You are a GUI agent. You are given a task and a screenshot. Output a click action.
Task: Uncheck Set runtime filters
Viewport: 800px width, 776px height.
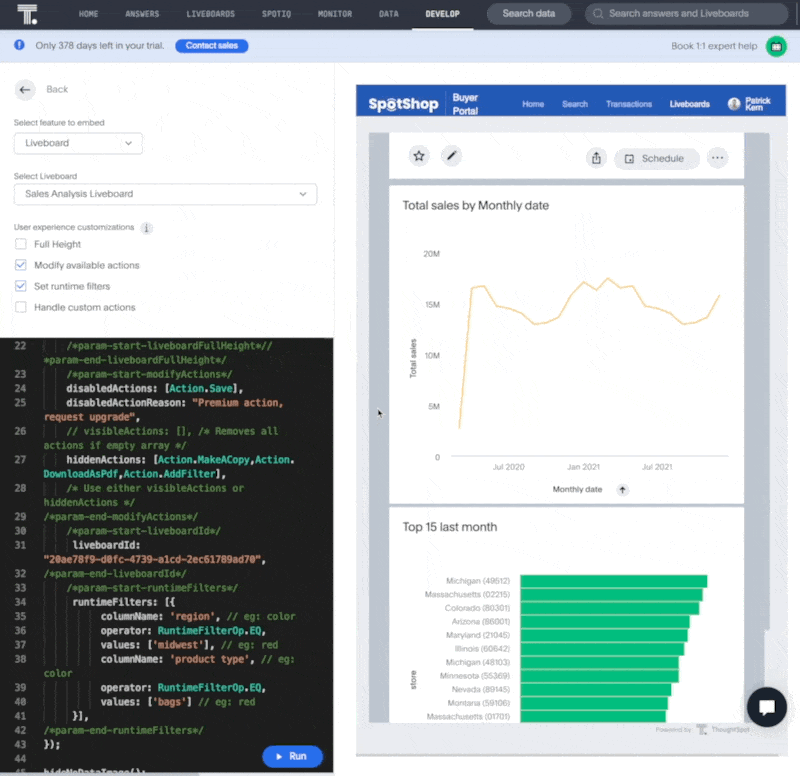coord(20,286)
